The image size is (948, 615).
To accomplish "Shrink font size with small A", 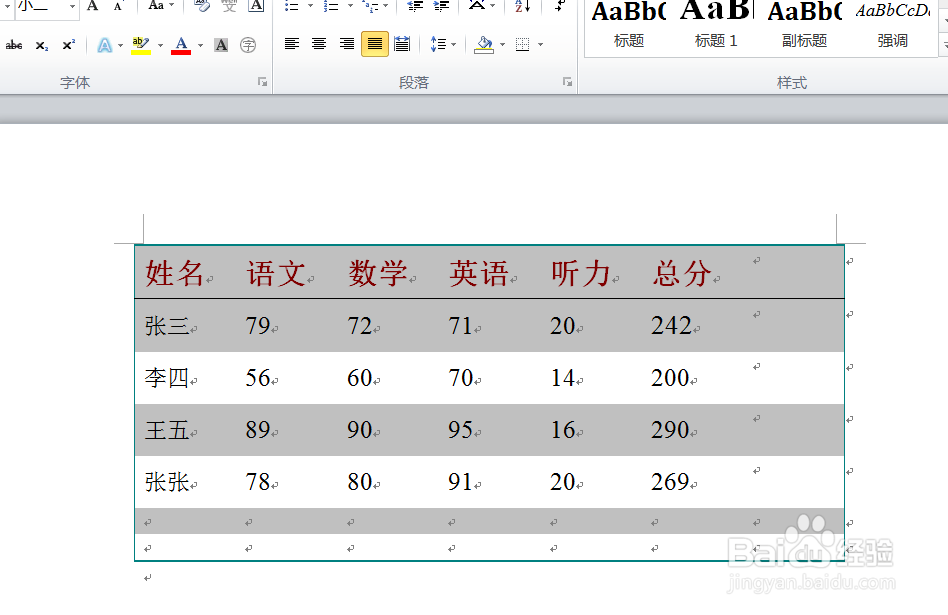I will tap(118, 6).
